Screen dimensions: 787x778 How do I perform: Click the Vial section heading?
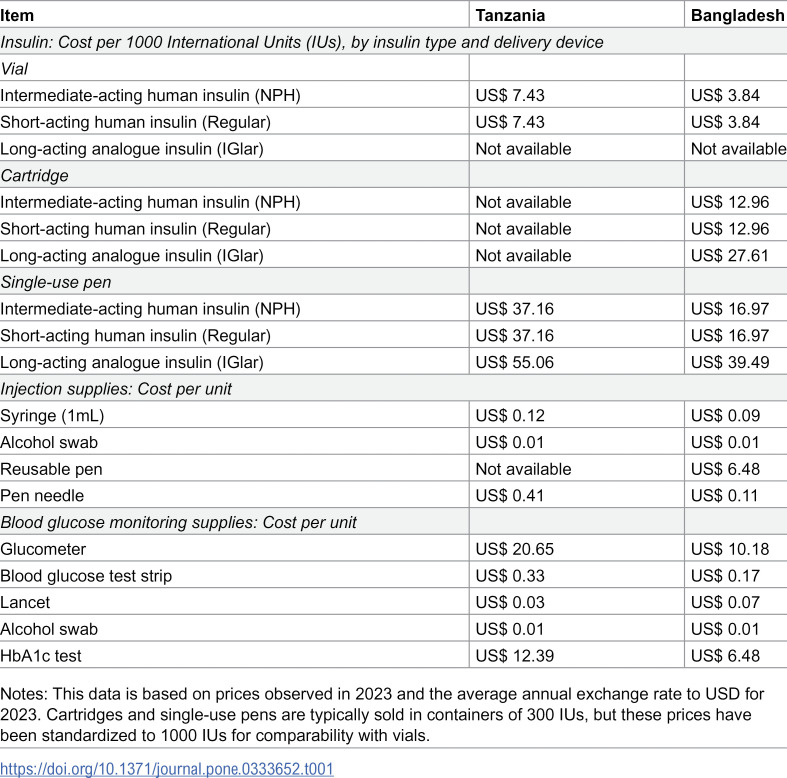[x=14, y=69]
